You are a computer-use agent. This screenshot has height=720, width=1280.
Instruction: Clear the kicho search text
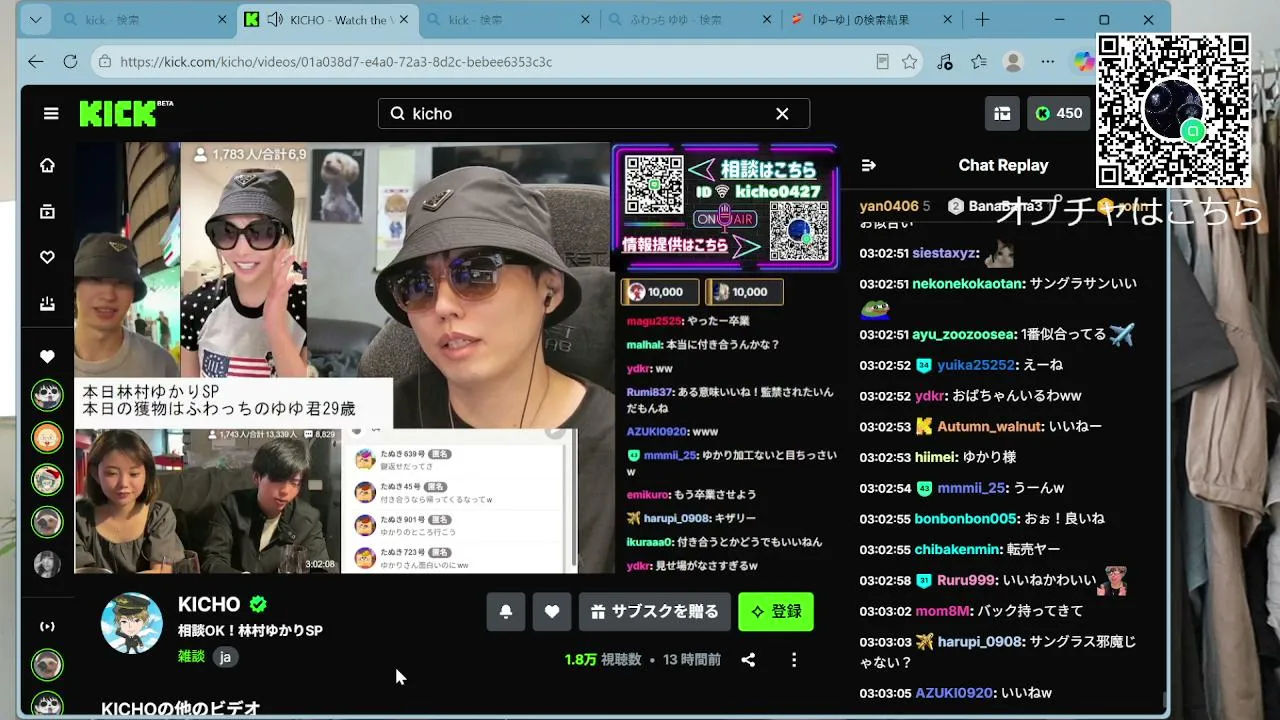point(782,114)
